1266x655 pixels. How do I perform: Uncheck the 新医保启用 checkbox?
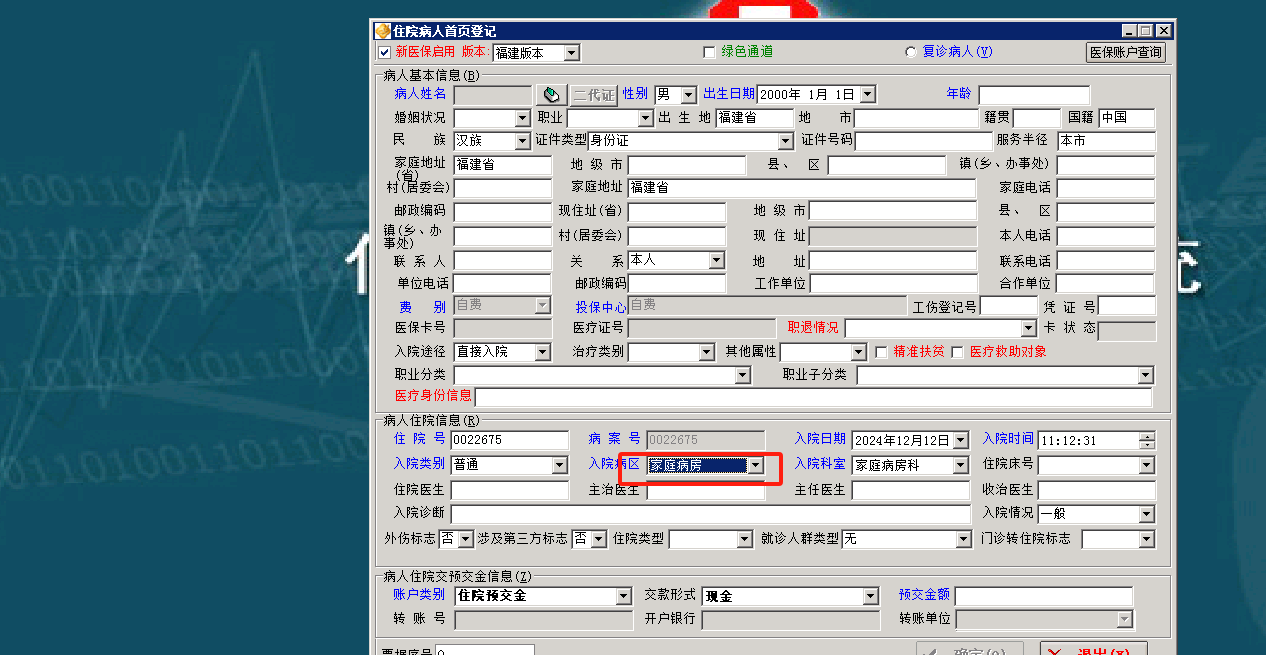pos(384,52)
